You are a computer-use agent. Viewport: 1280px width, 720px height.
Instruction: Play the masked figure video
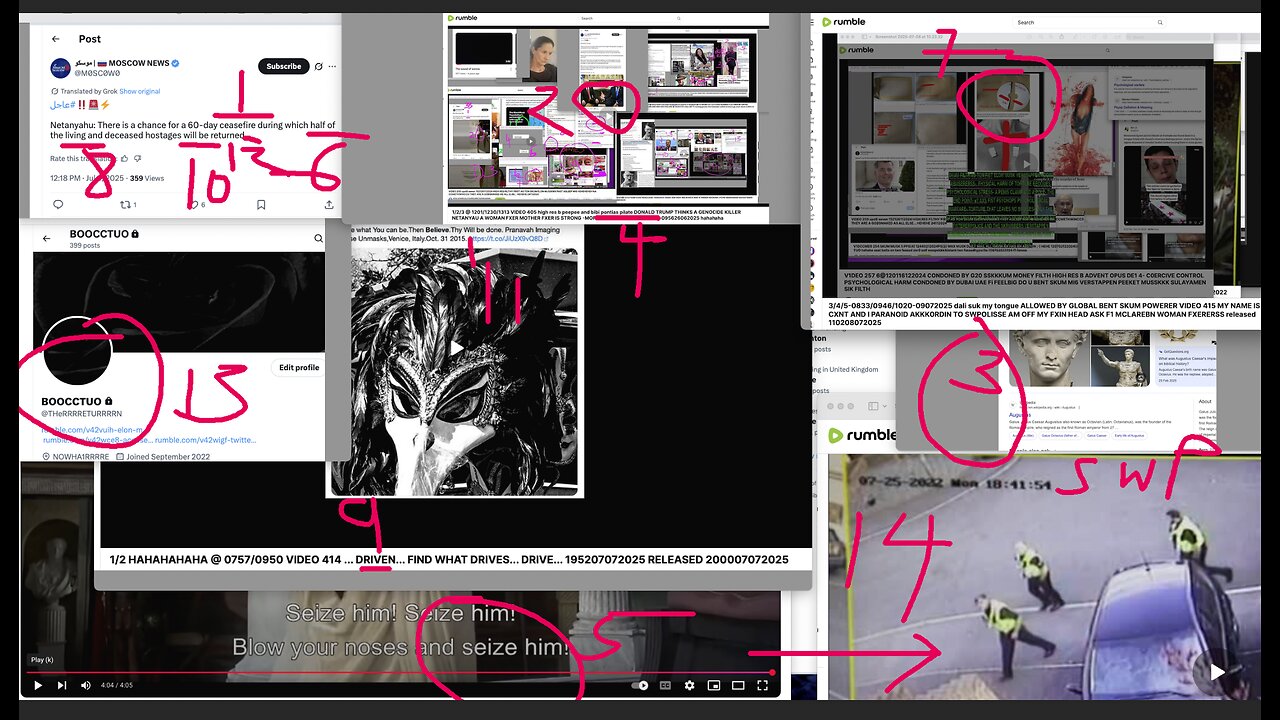(x=455, y=348)
